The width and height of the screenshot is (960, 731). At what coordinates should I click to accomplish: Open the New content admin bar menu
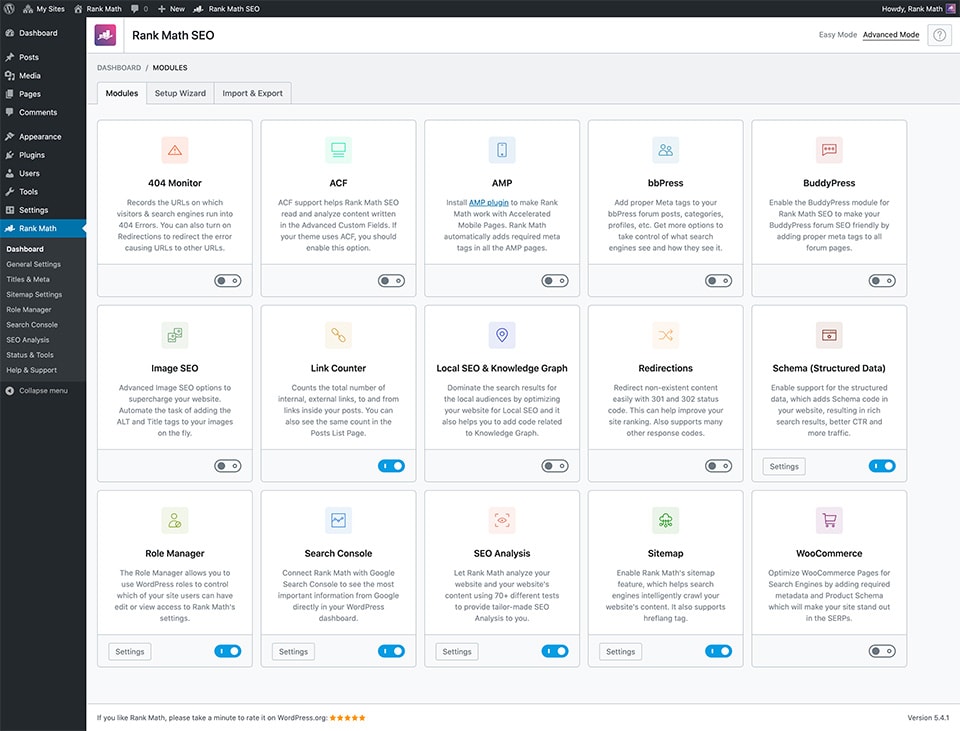(x=171, y=8)
